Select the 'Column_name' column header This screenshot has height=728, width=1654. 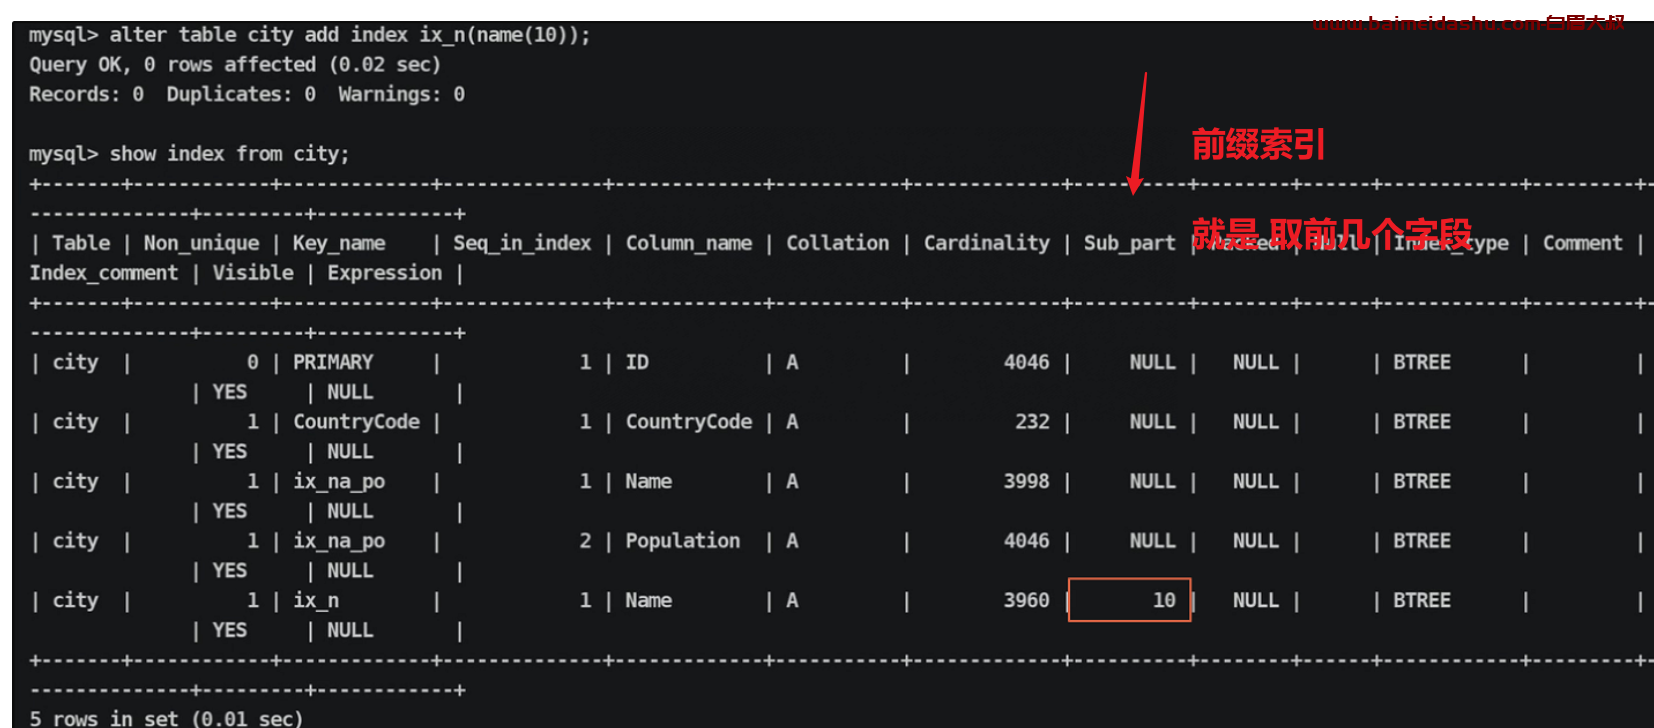pyautogui.click(x=689, y=244)
